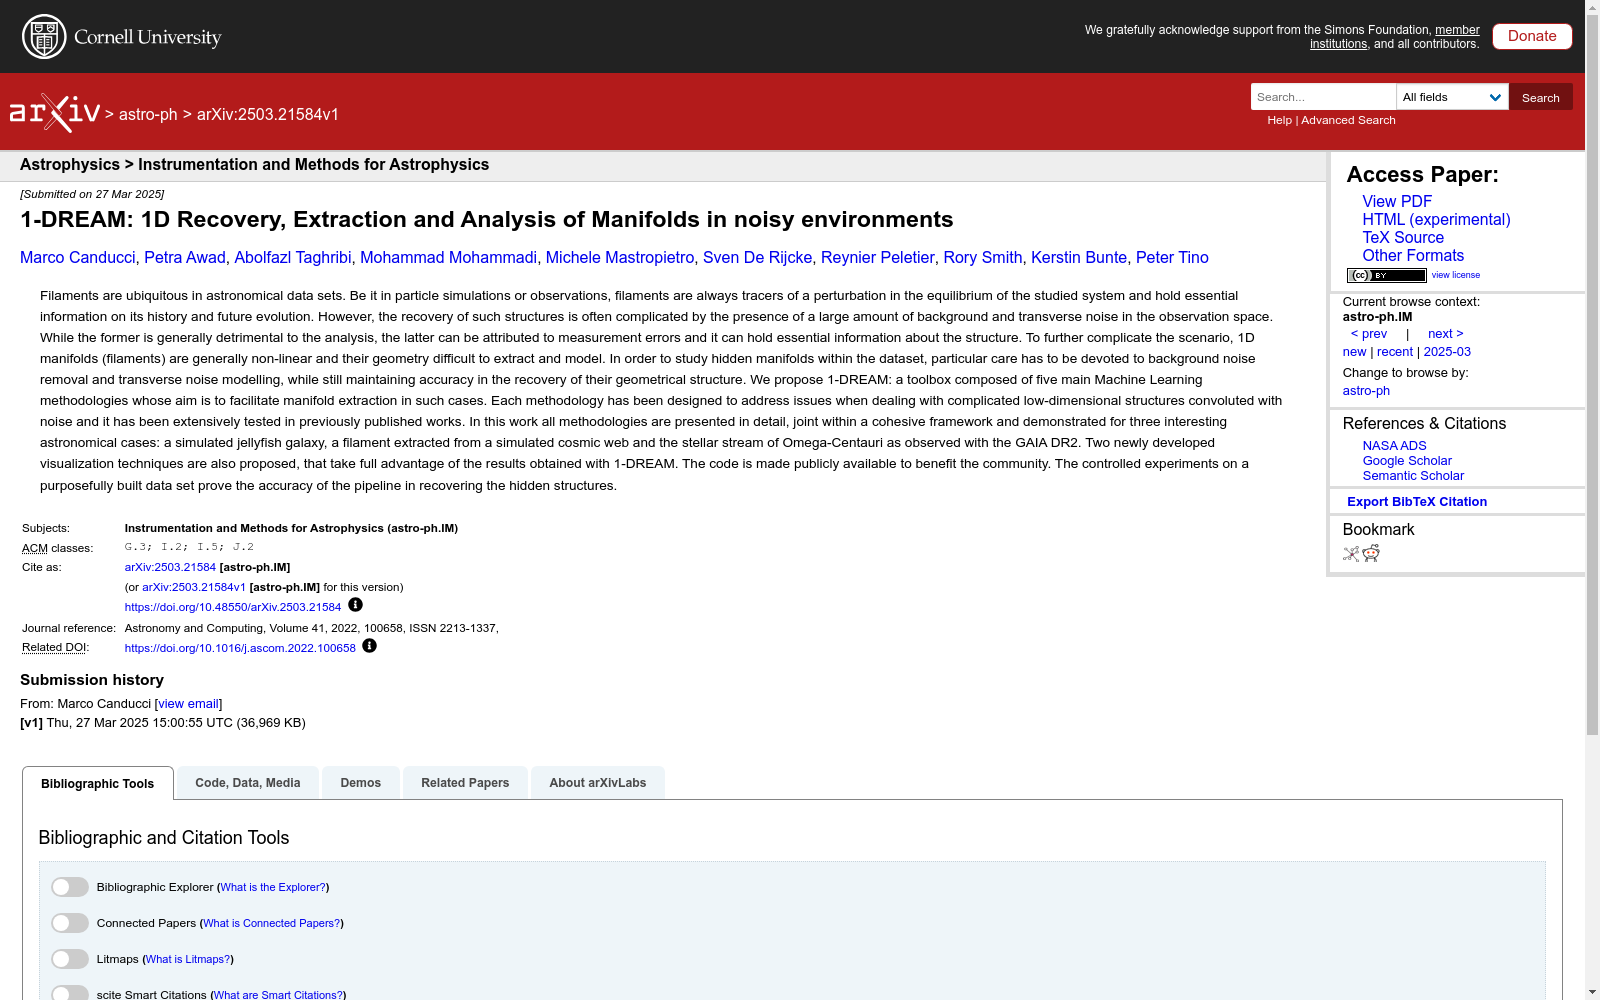Click view email link

pyautogui.click(x=188, y=704)
